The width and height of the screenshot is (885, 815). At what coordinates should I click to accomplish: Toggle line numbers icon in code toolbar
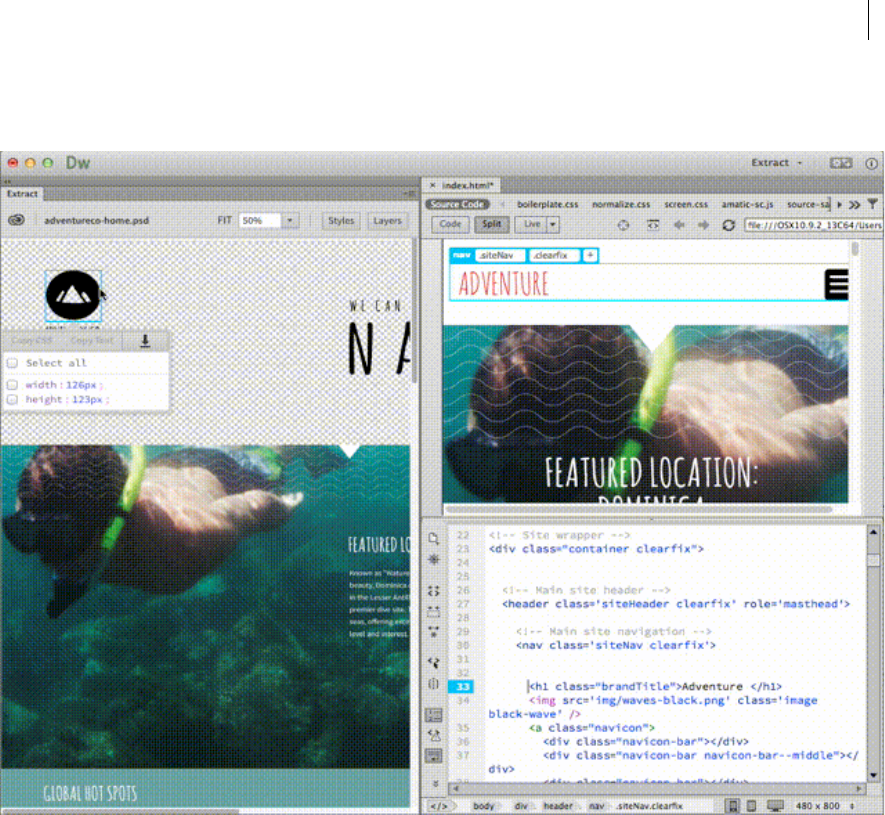[x=433, y=715]
